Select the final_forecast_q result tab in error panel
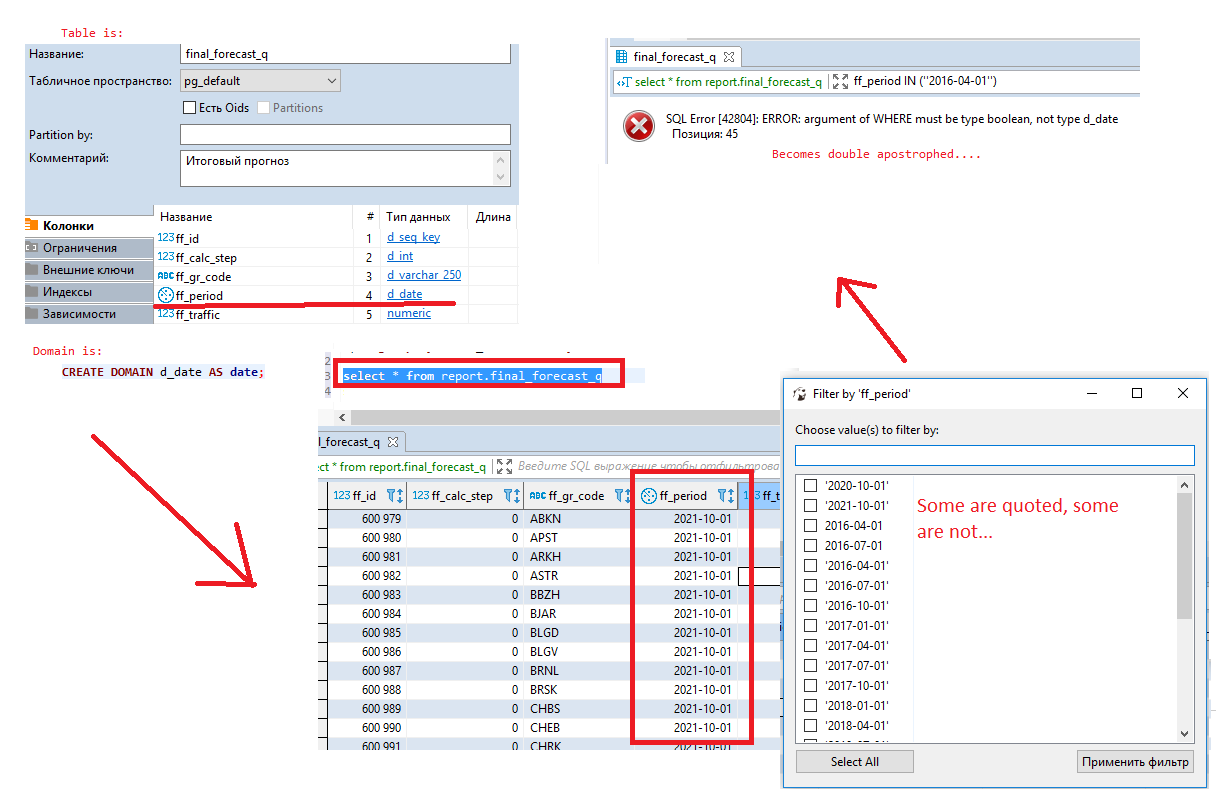 coord(674,57)
